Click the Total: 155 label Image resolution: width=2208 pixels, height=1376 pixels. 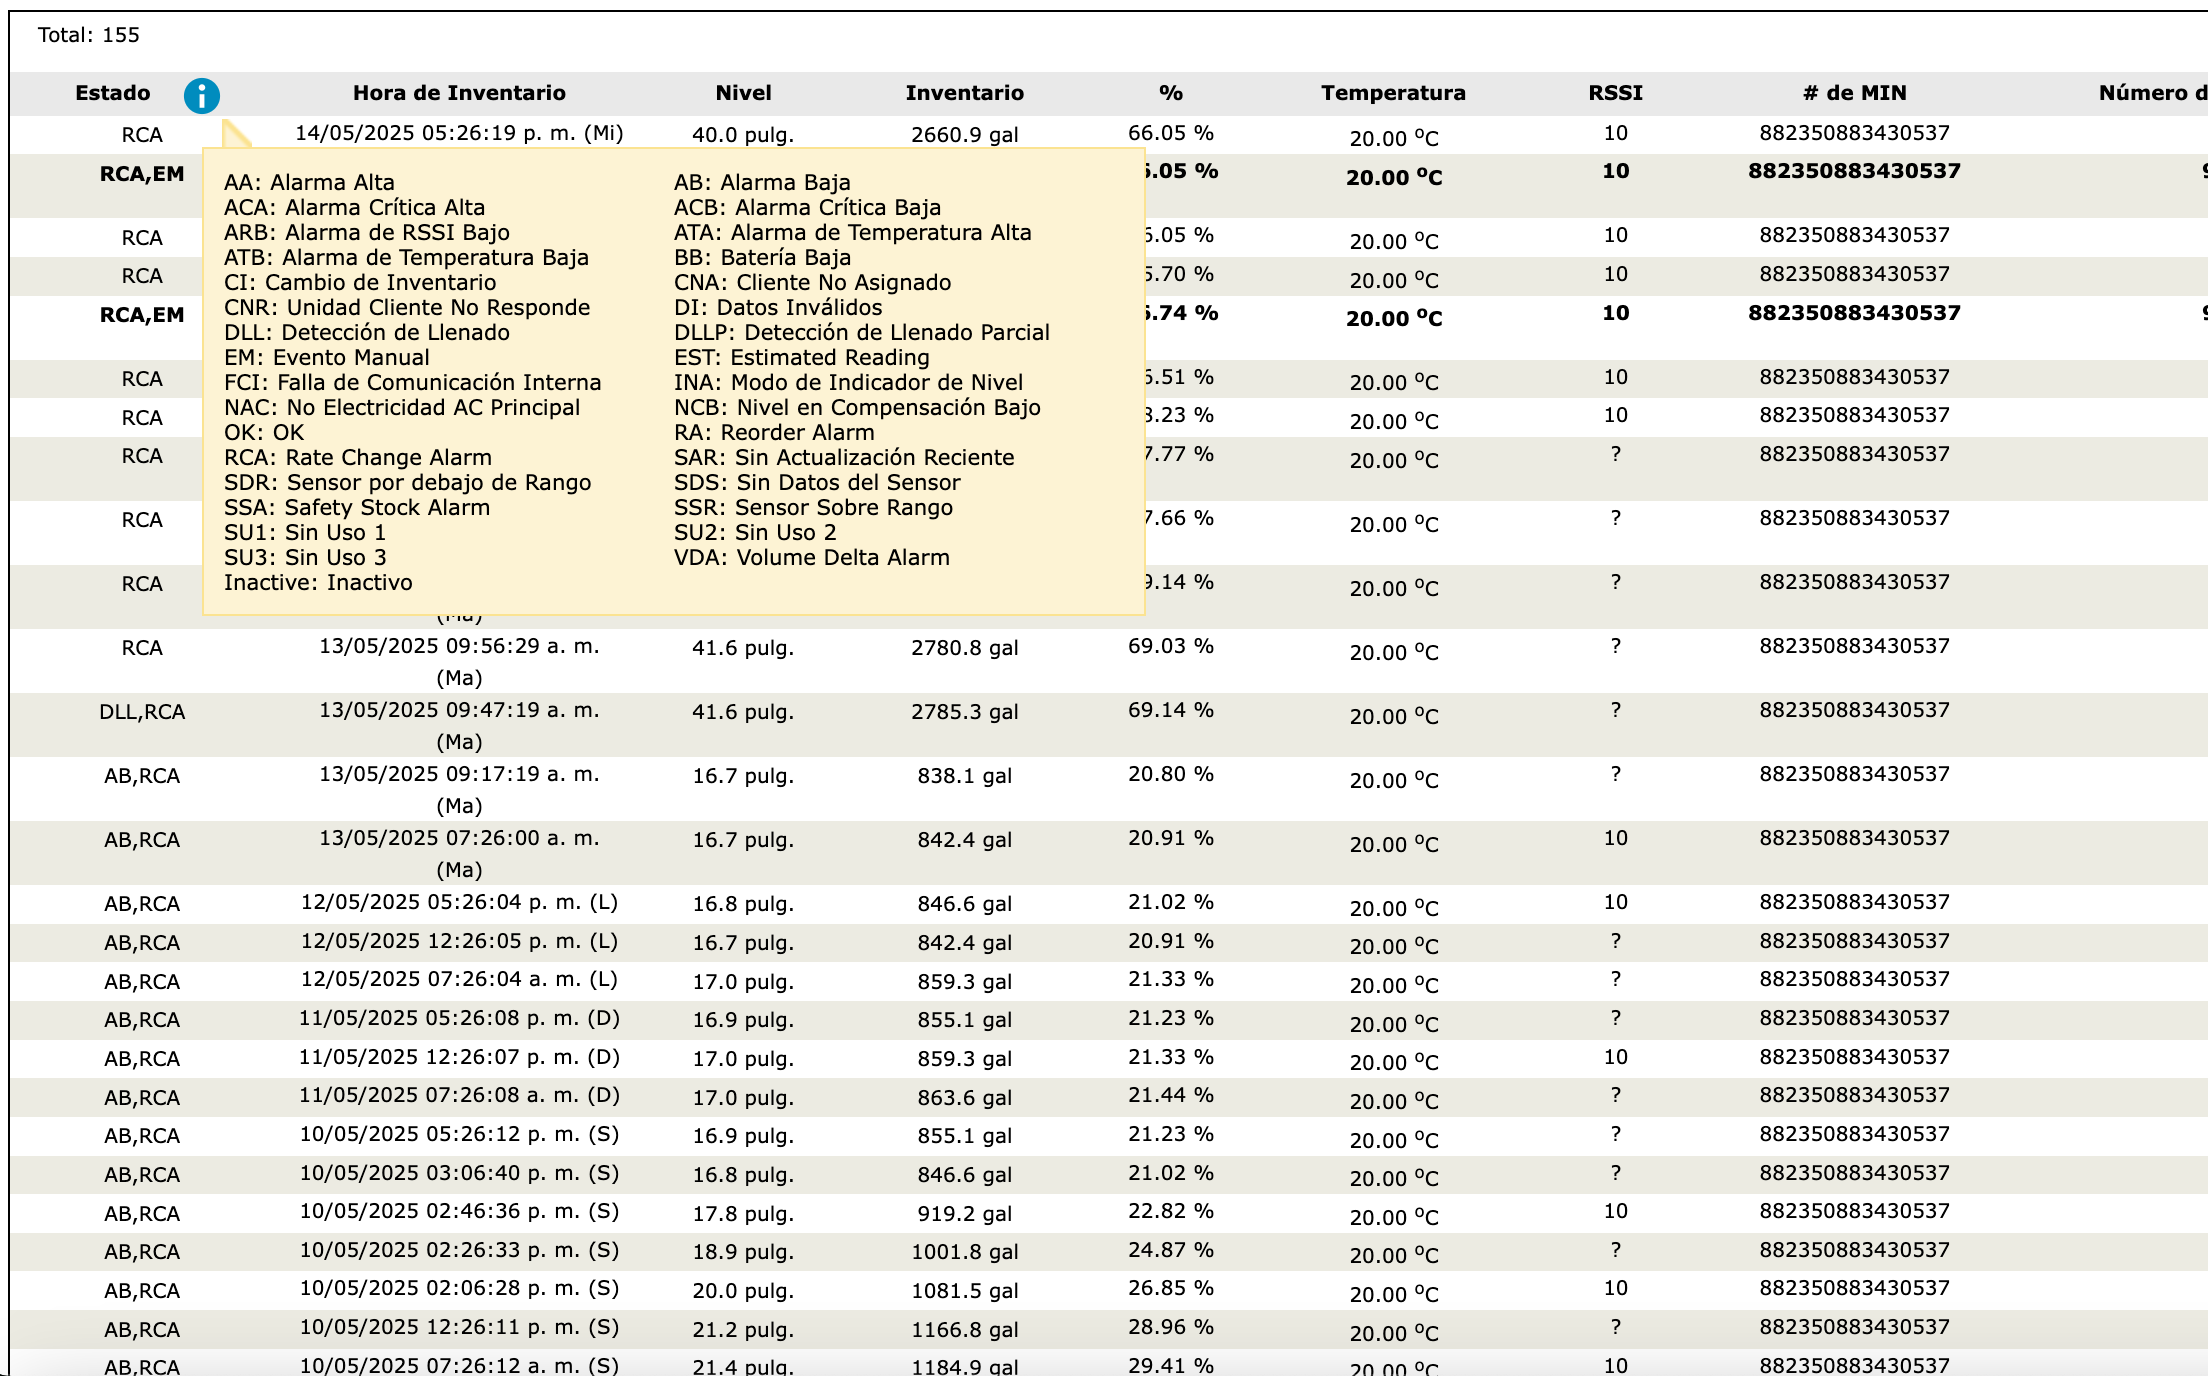click(x=89, y=35)
